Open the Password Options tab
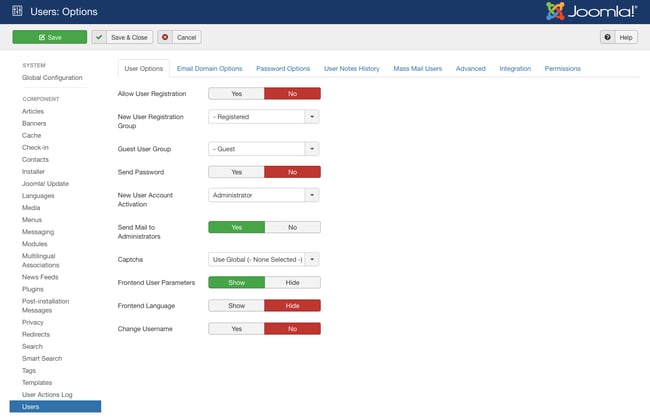The image size is (650, 419). coord(283,68)
